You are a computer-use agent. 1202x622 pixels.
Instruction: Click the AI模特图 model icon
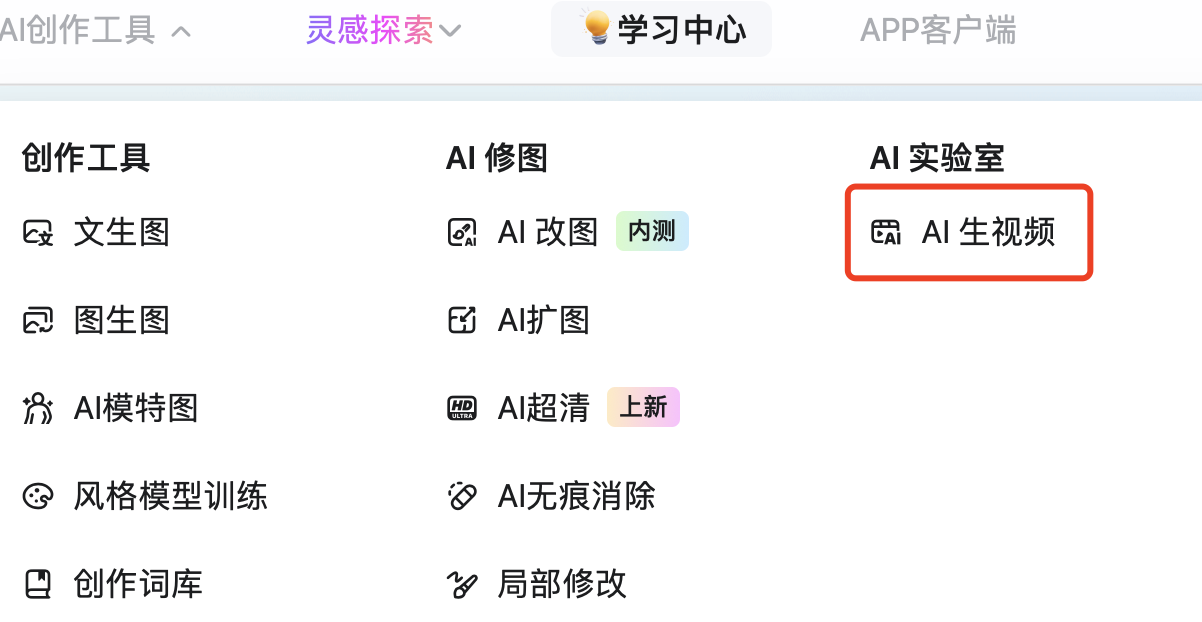[x=38, y=408]
